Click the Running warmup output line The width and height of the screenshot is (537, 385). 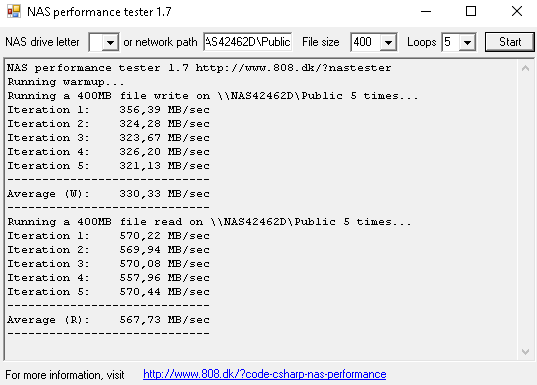65,82
